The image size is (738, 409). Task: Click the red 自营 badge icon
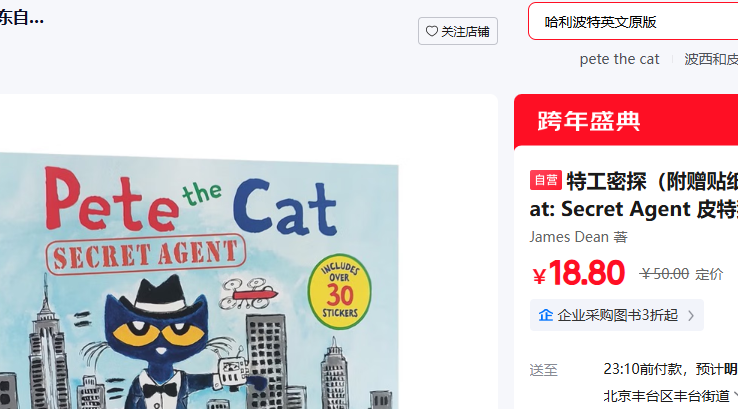pyautogui.click(x=545, y=180)
